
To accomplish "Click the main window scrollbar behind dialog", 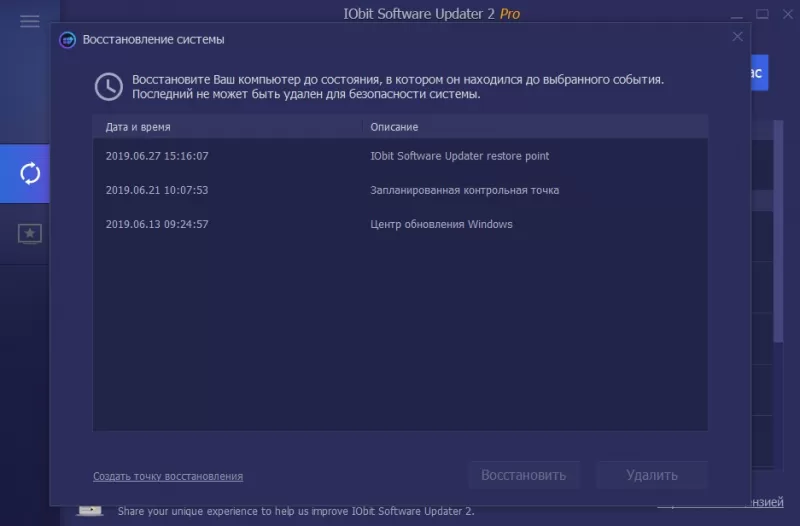I will pos(778,231).
